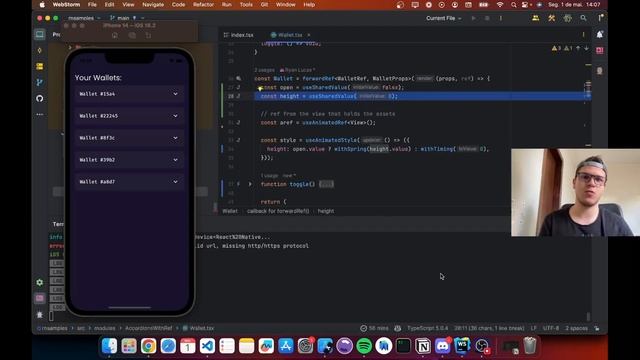Image resolution: width=640 pixels, height=360 pixels.
Task: Open the Navigate menu
Action: click(153, 4)
